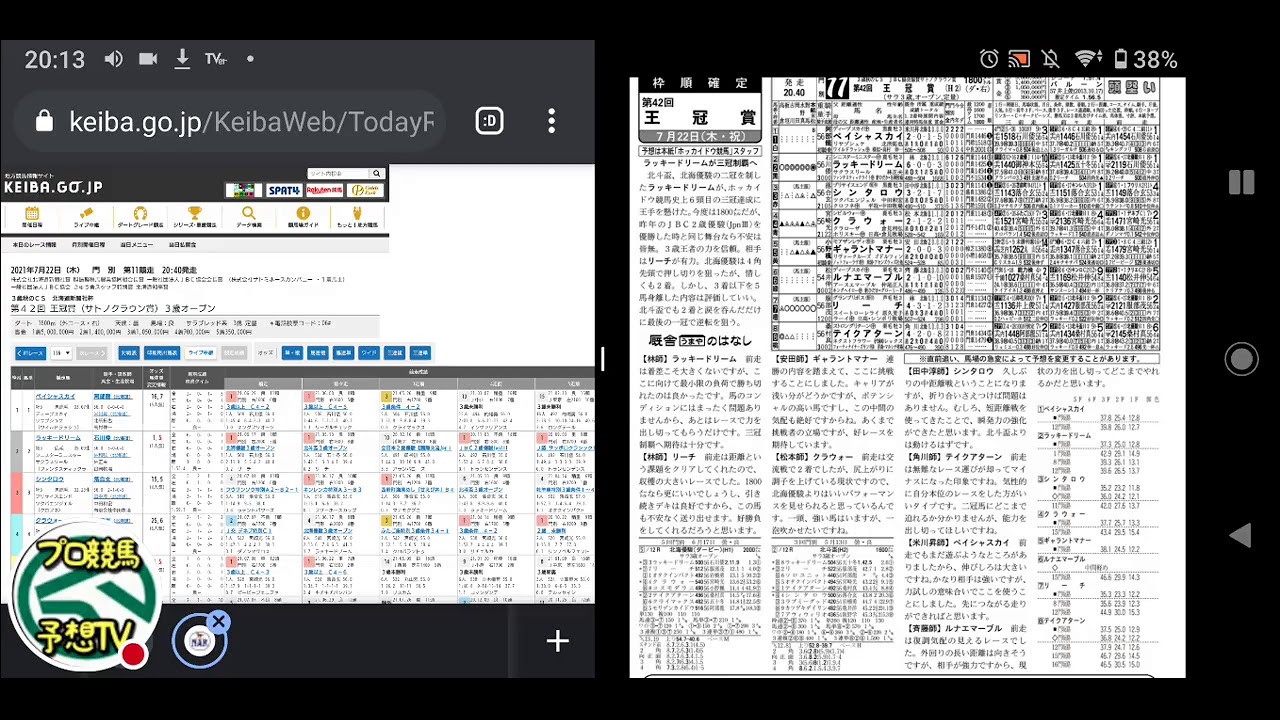This screenshot has height=720, width=1280.
Task: Open a new tab with plus button
Action: point(557,641)
